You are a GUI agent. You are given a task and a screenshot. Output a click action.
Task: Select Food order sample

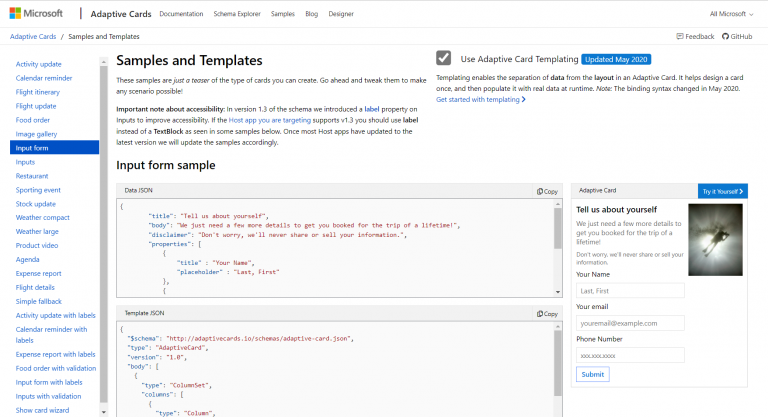click(32, 120)
